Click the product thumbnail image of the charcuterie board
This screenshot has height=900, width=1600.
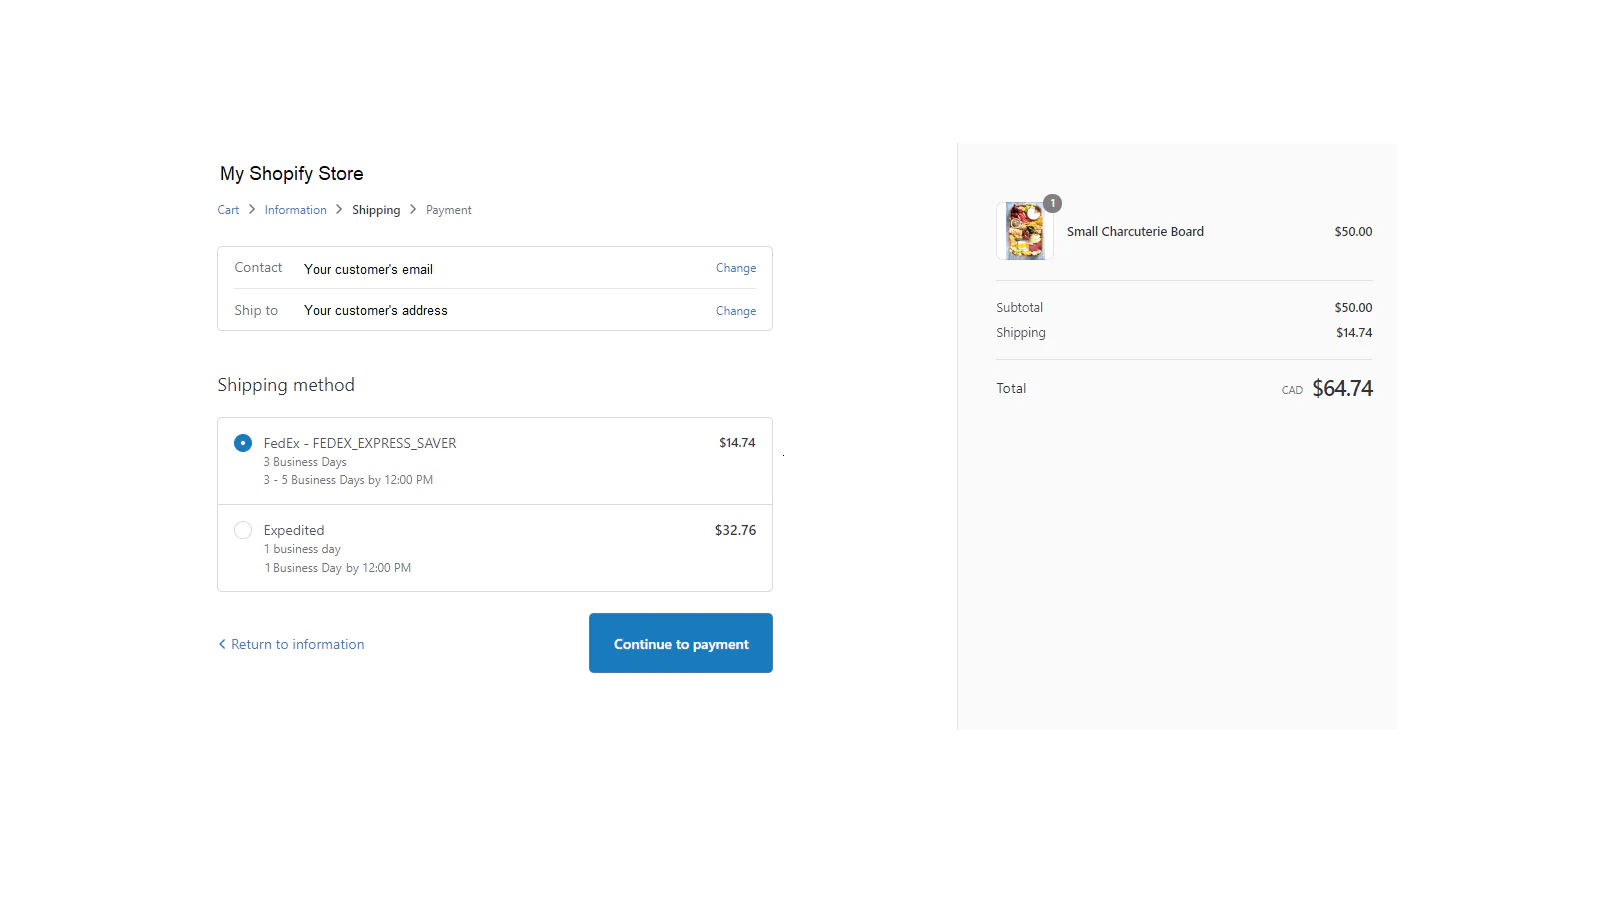click(x=1024, y=231)
